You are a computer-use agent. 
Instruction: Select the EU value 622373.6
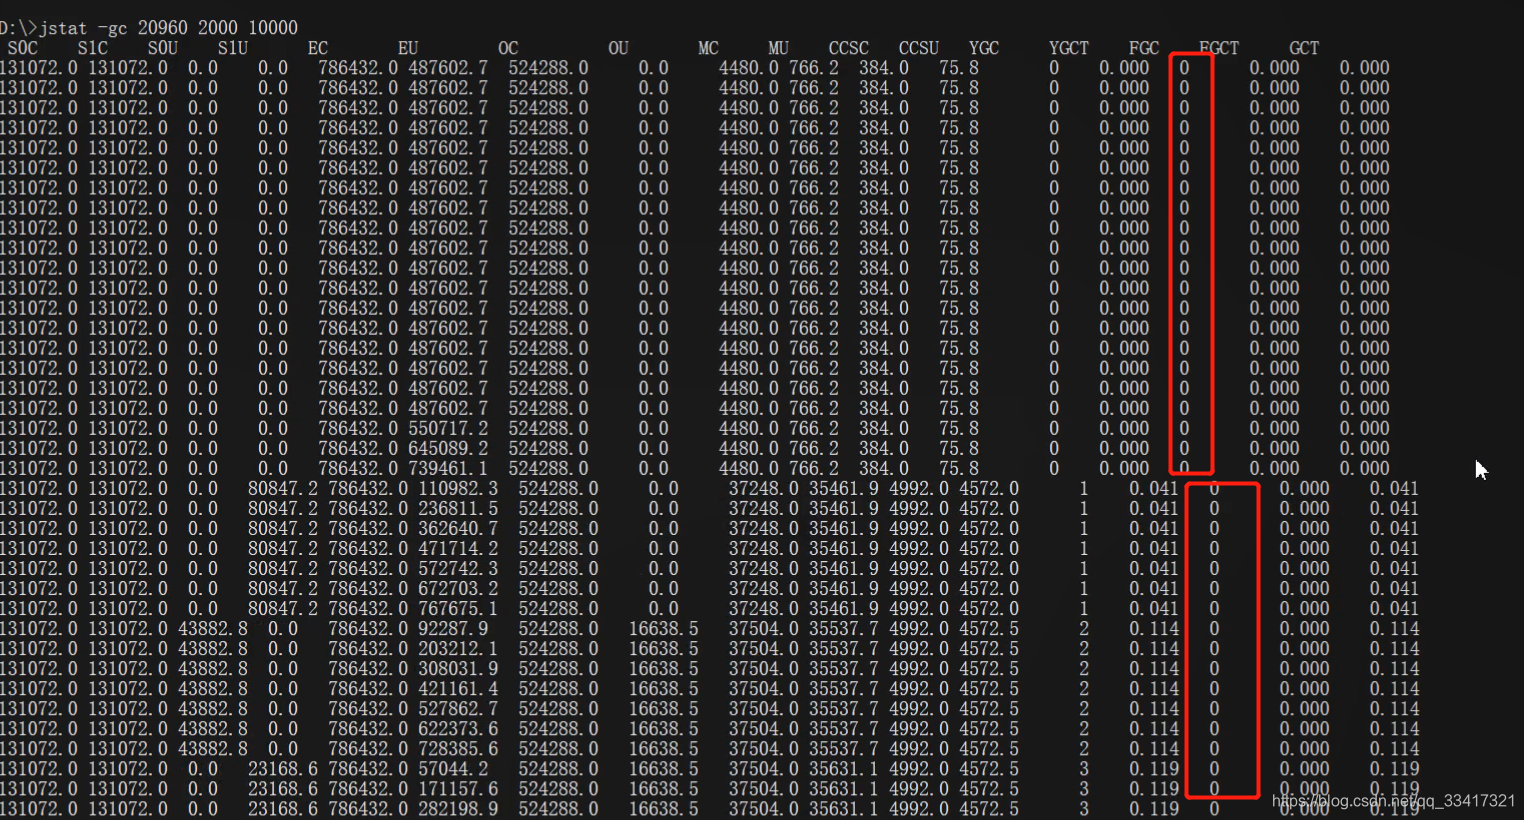click(x=458, y=728)
